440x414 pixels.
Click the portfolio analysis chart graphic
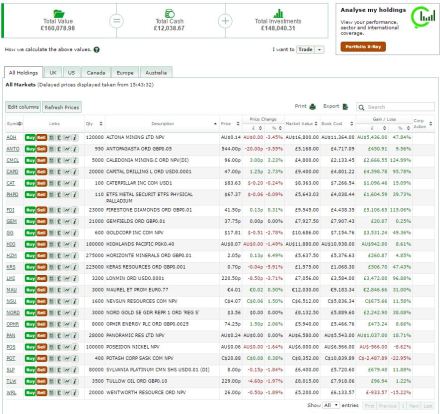423,16
